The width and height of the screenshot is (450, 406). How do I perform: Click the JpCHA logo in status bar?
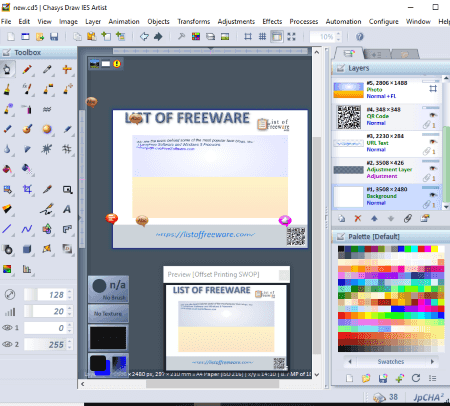tap(429, 397)
